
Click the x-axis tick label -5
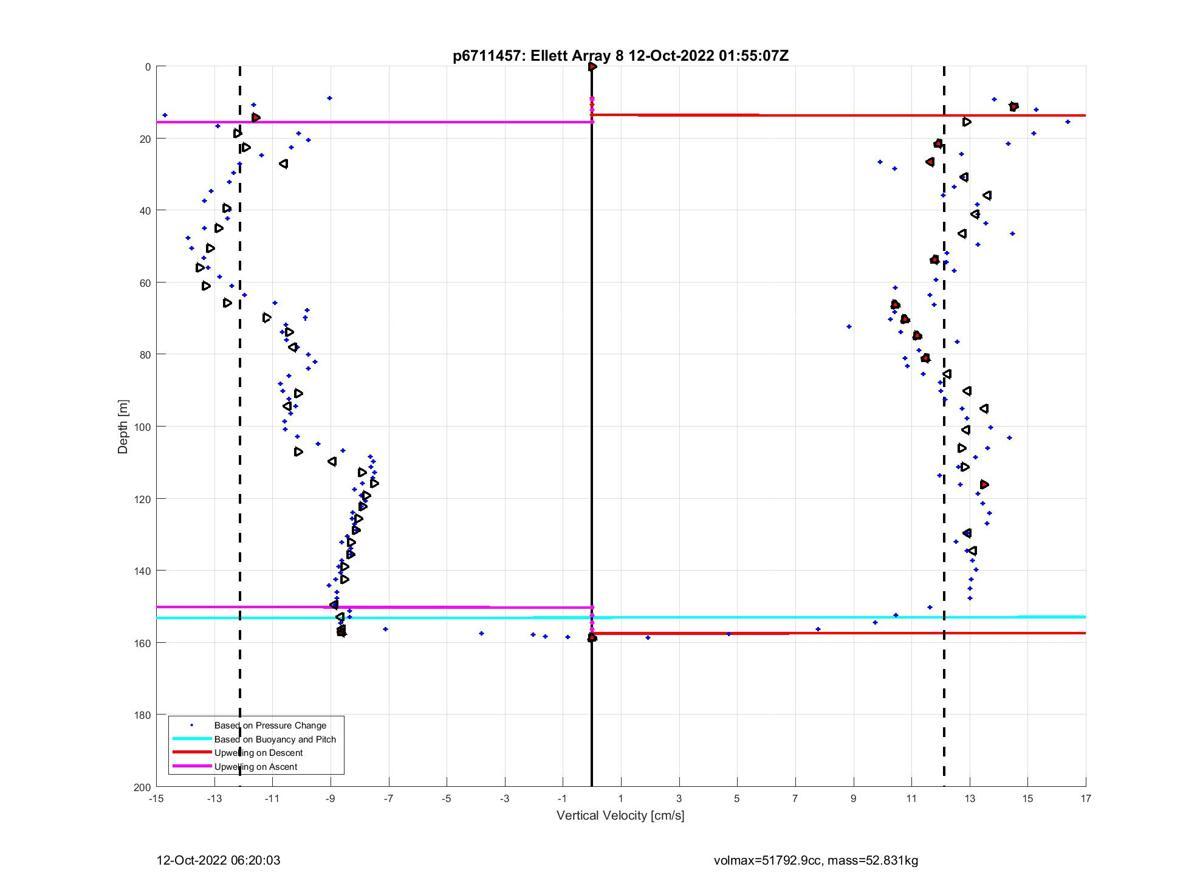[446, 798]
